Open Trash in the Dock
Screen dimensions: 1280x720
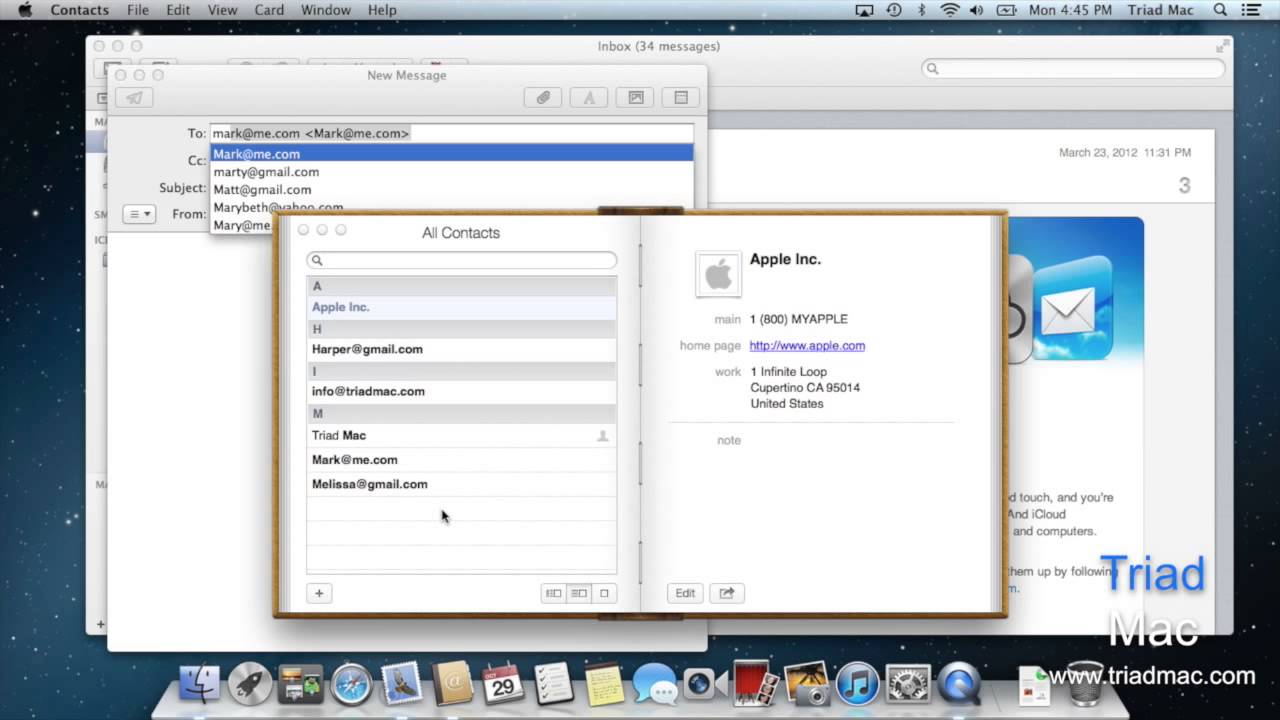pyautogui.click(x=1084, y=684)
